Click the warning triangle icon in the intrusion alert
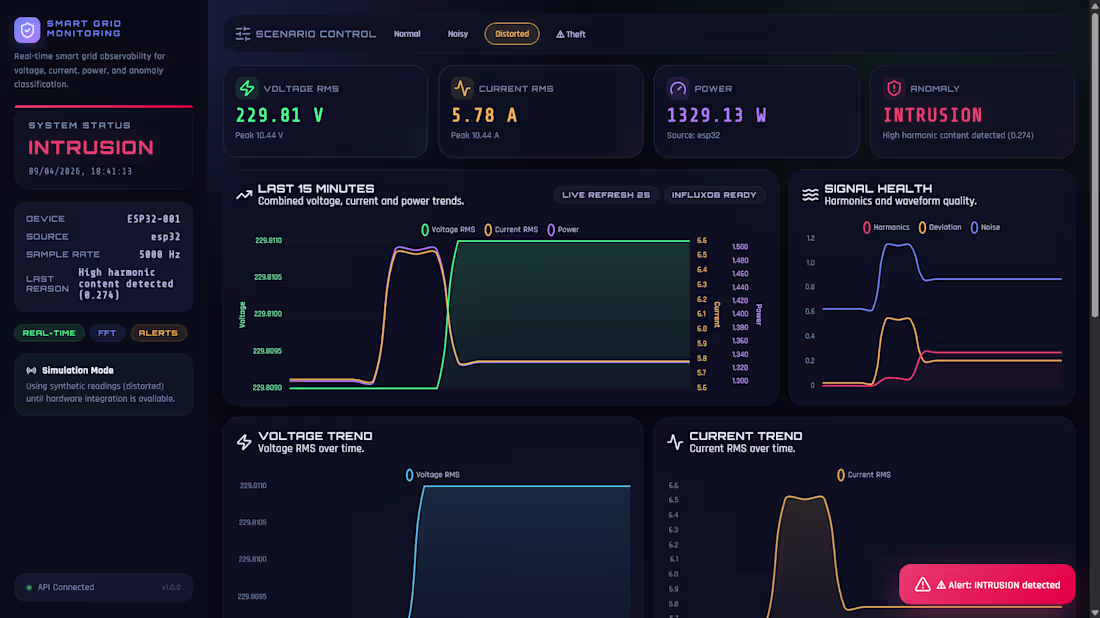Viewport: 1100px width, 618px height. (x=923, y=584)
